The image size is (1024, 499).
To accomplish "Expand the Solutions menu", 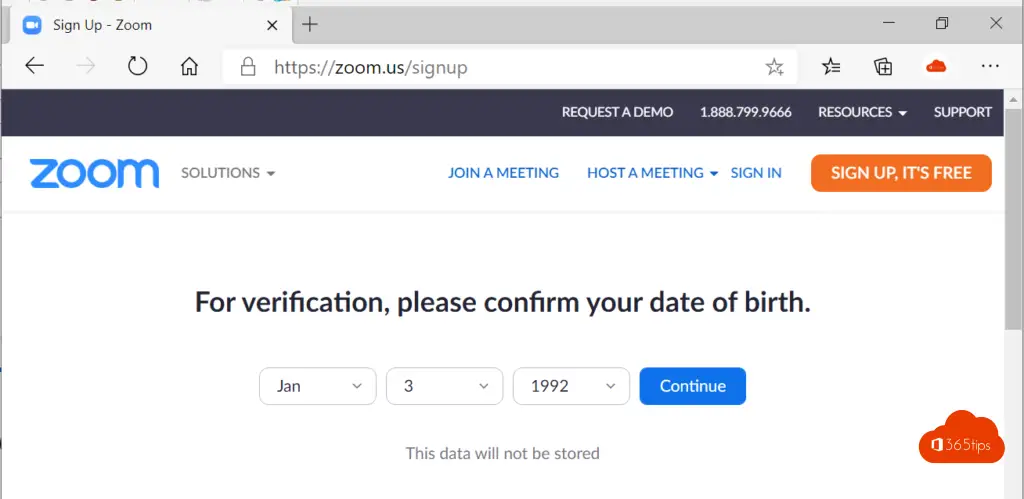I will click(x=227, y=173).
